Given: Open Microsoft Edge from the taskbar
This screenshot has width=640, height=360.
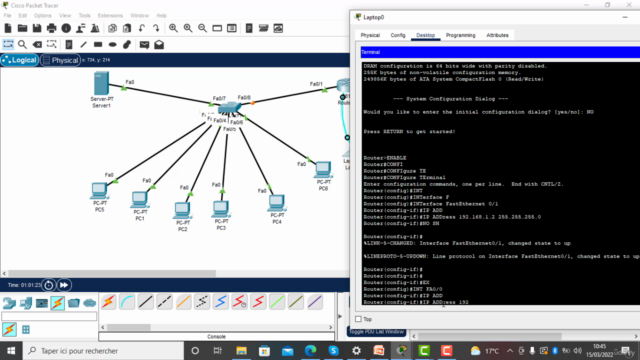Looking at the screenshot, I should (x=311, y=351).
